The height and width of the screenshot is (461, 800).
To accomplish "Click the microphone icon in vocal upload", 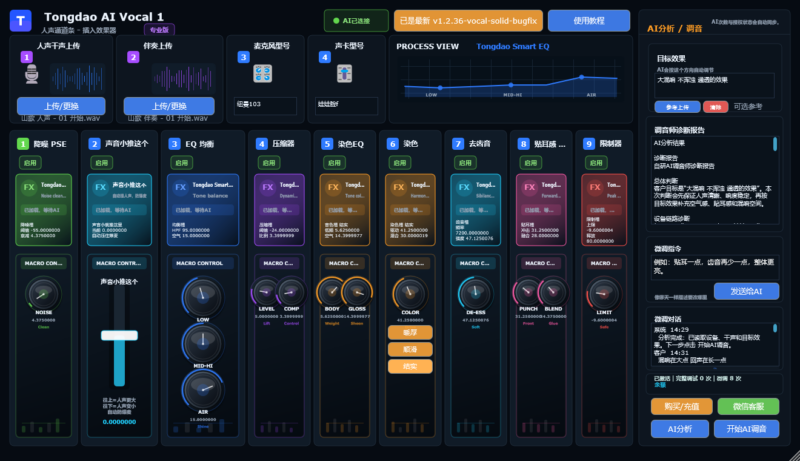I will click(32, 74).
